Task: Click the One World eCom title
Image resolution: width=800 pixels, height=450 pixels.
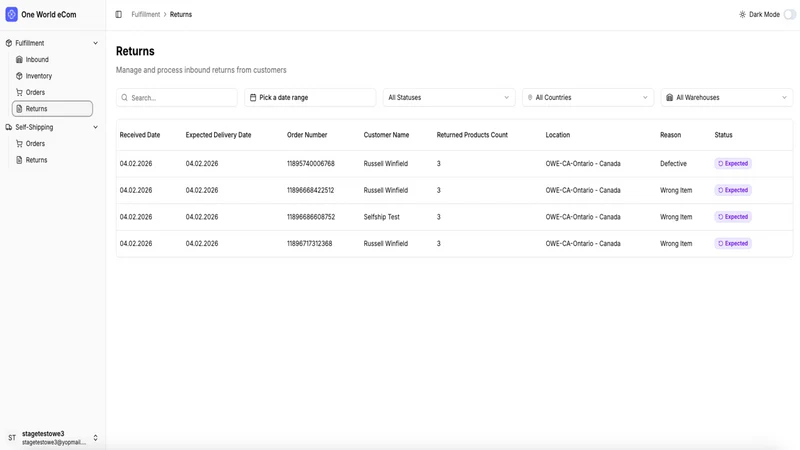Action: pyautogui.click(x=48, y=14)
